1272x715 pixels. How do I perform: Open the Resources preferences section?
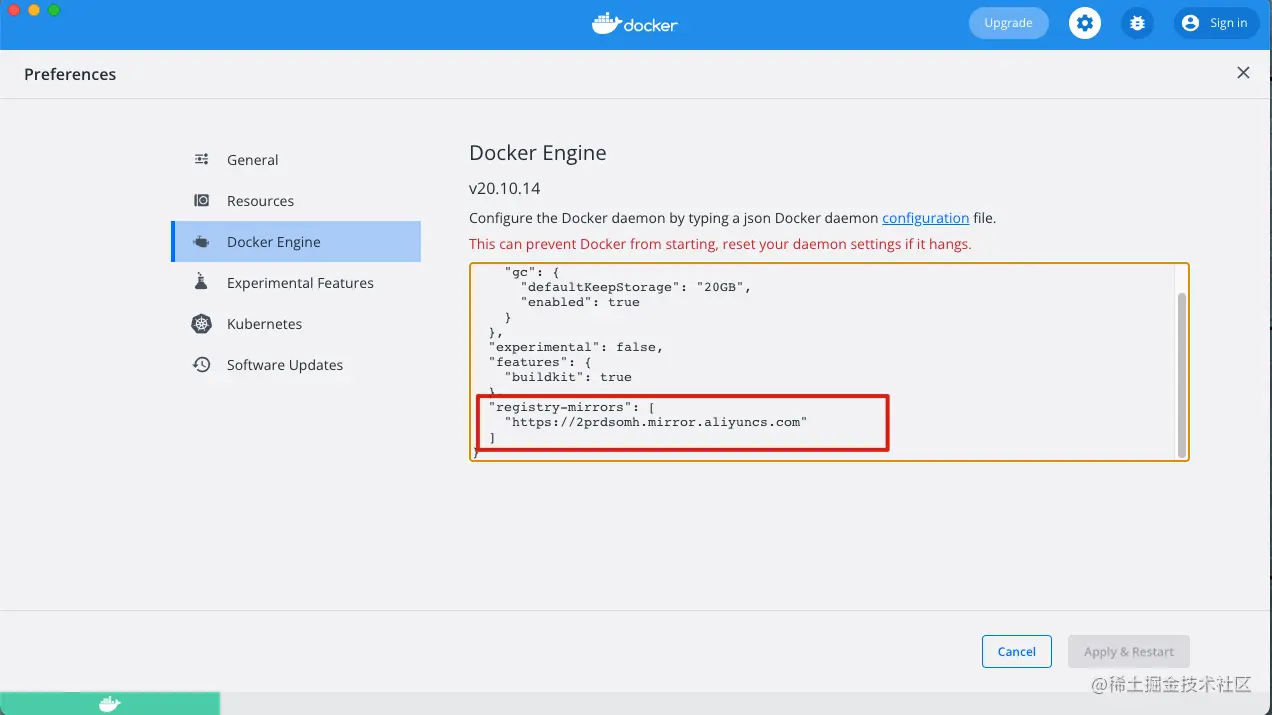point(296,201)
